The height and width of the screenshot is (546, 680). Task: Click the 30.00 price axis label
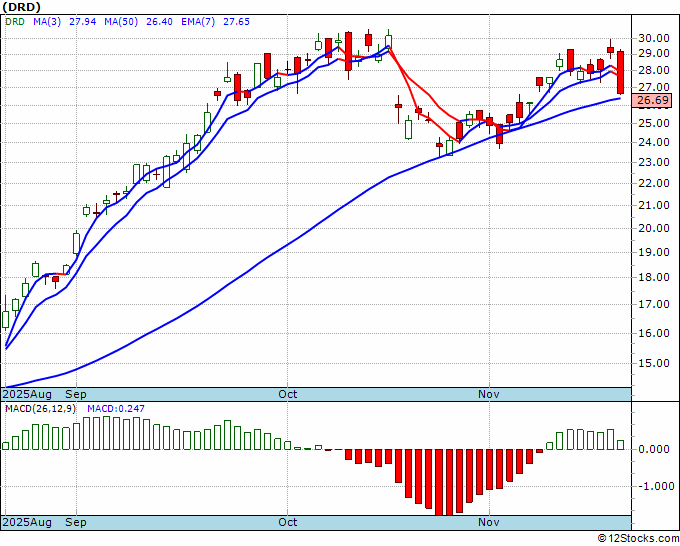coord(654,38)
